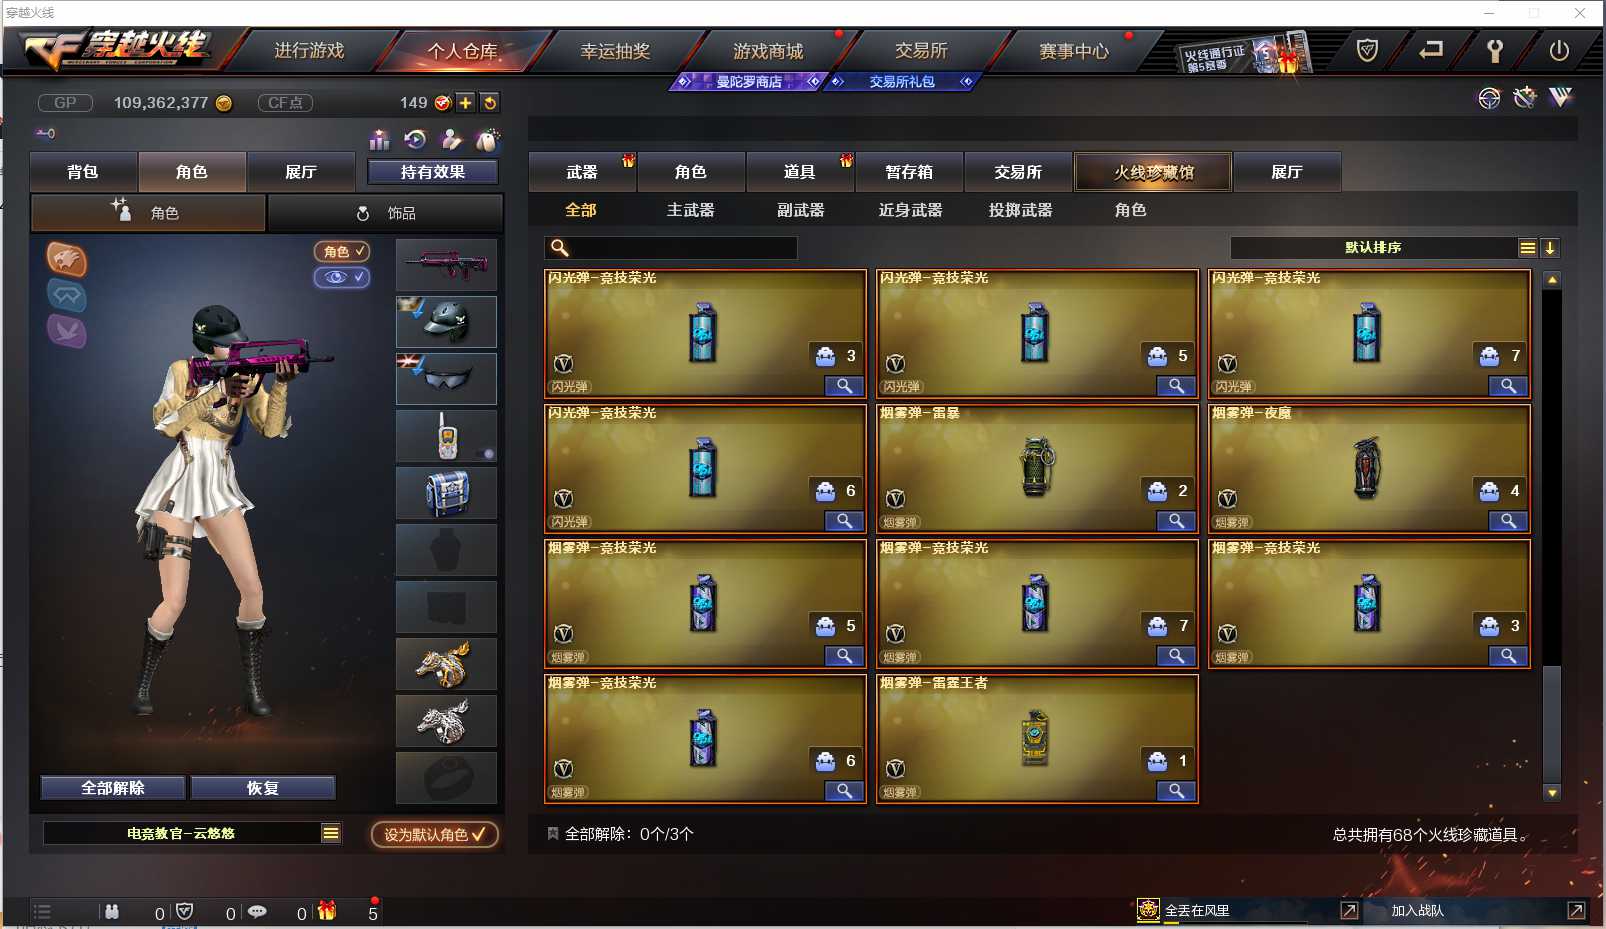The height and width of the screenshot is (929, 1606).
Task: Refresh the currency balance with the refresh icon
Action: coord(489,103)
